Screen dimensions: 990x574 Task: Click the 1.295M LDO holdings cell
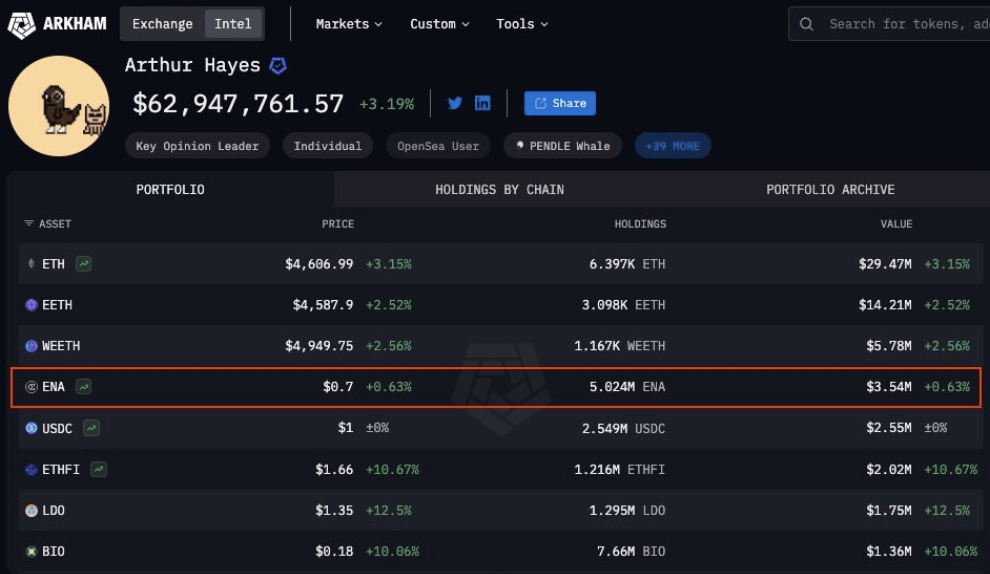627,510
